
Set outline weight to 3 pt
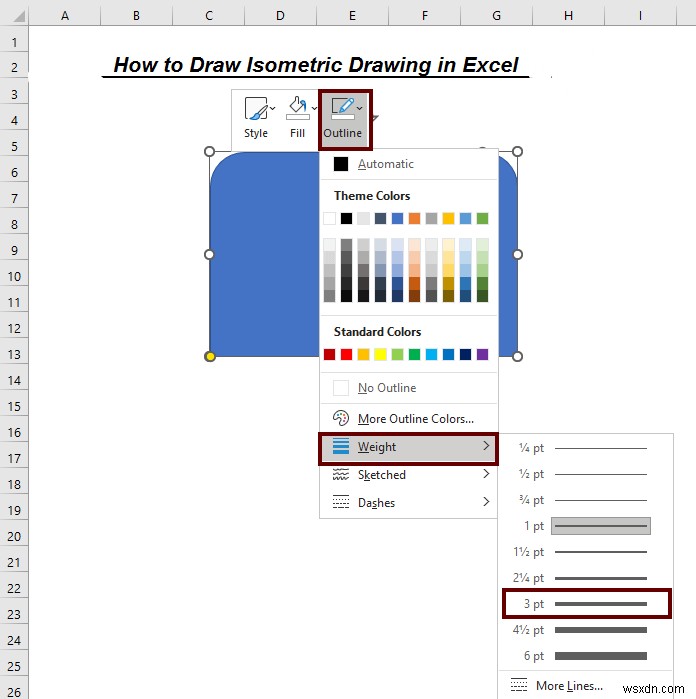pos(585,604)
